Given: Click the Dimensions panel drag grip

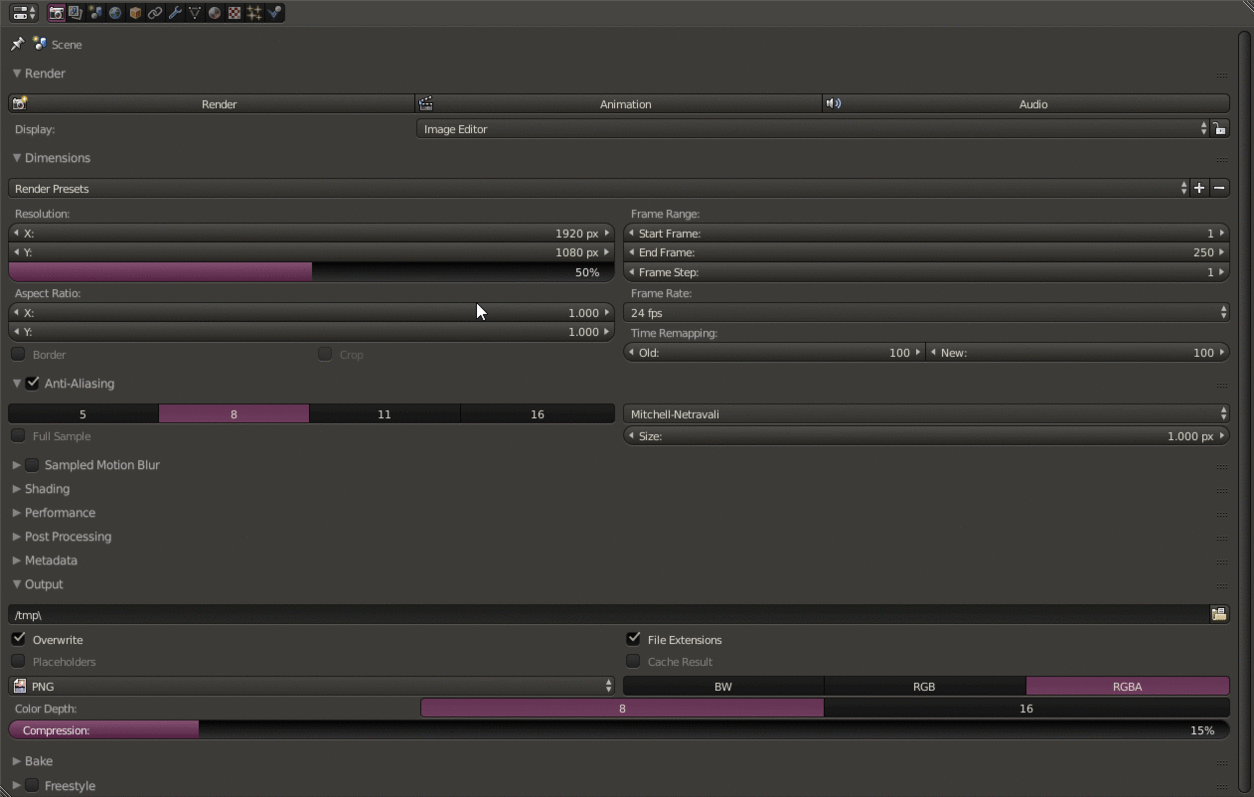Looking at the screenshot, I should pyautogui.click(x=1222, y=159).
